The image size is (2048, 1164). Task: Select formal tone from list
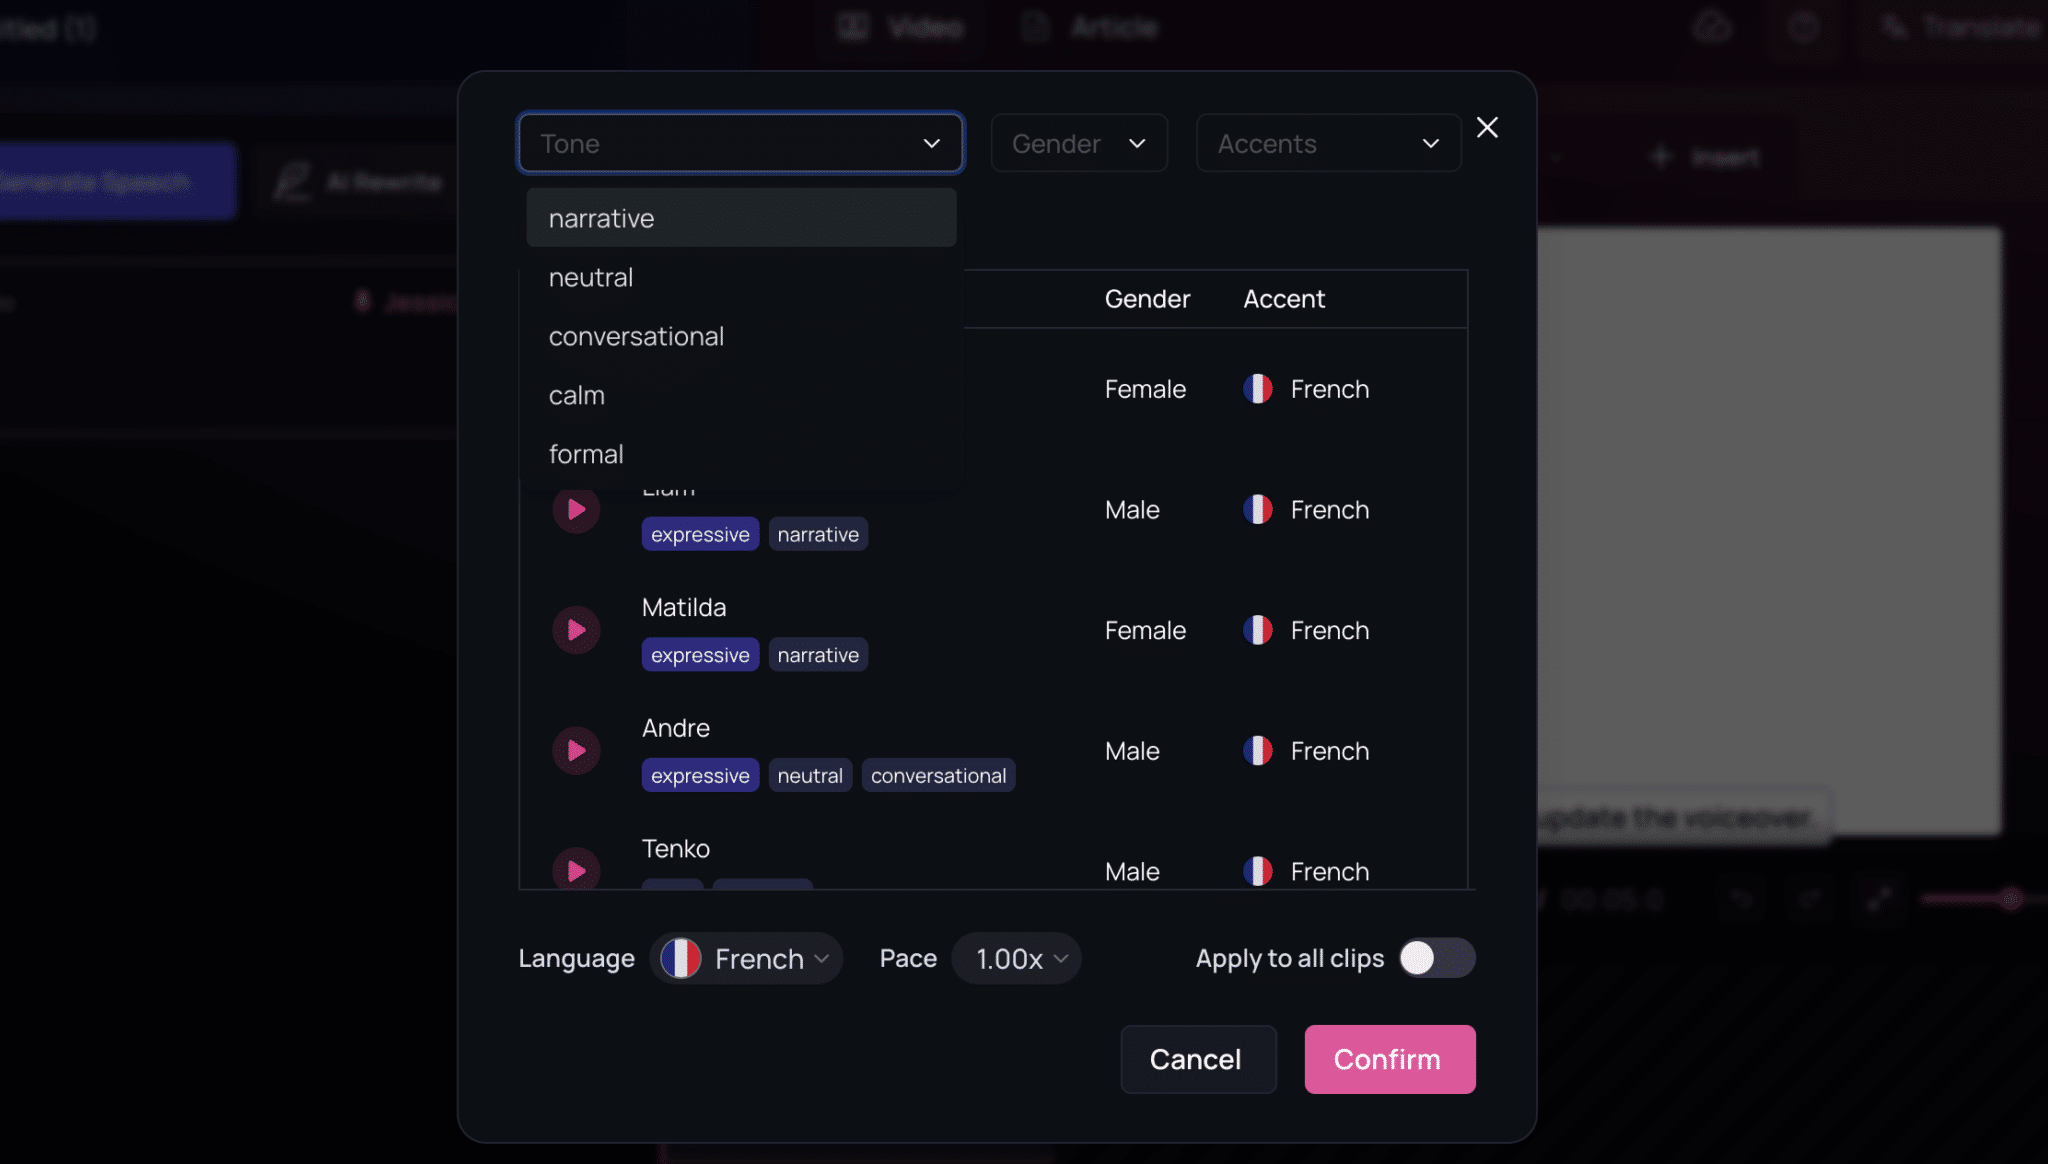pos(586,454)
